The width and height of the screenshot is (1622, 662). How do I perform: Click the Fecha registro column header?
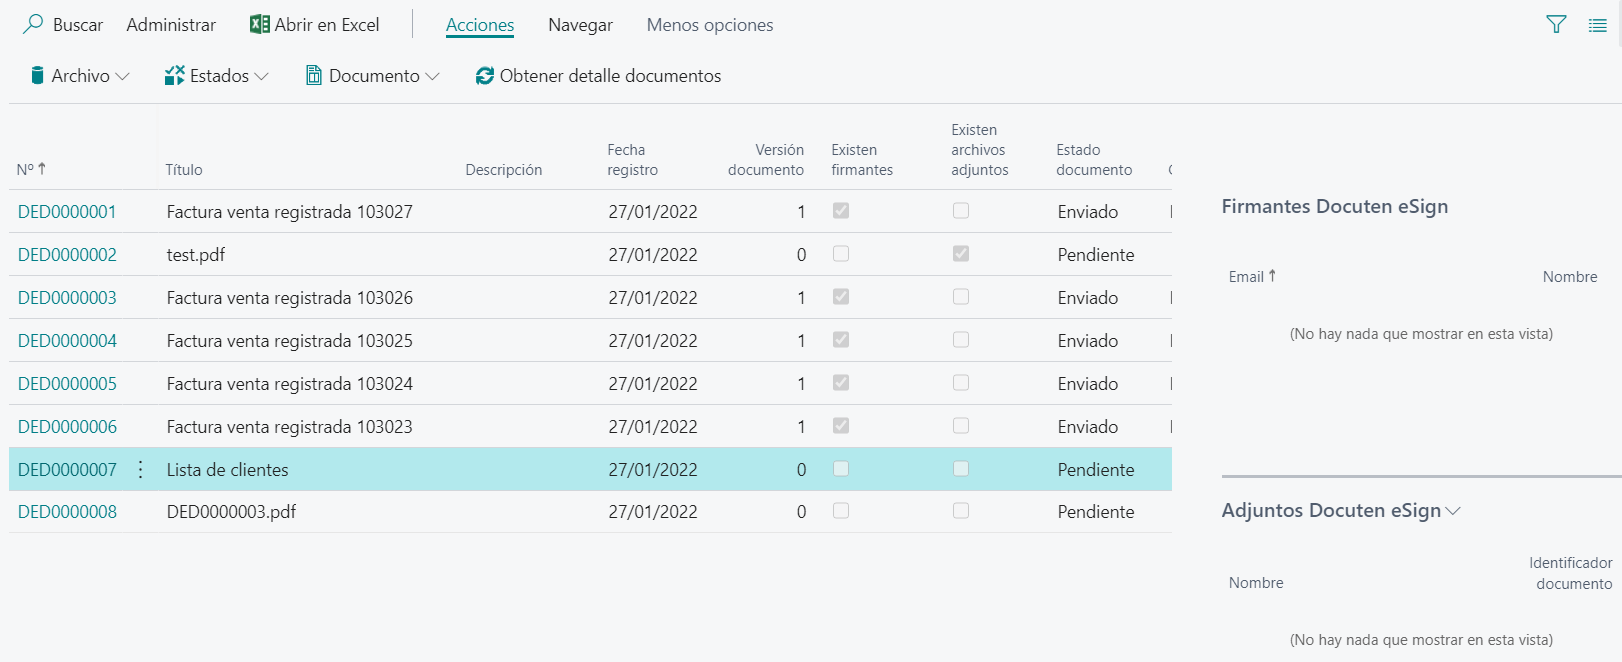pyautogui.click(x=632, y=160)
